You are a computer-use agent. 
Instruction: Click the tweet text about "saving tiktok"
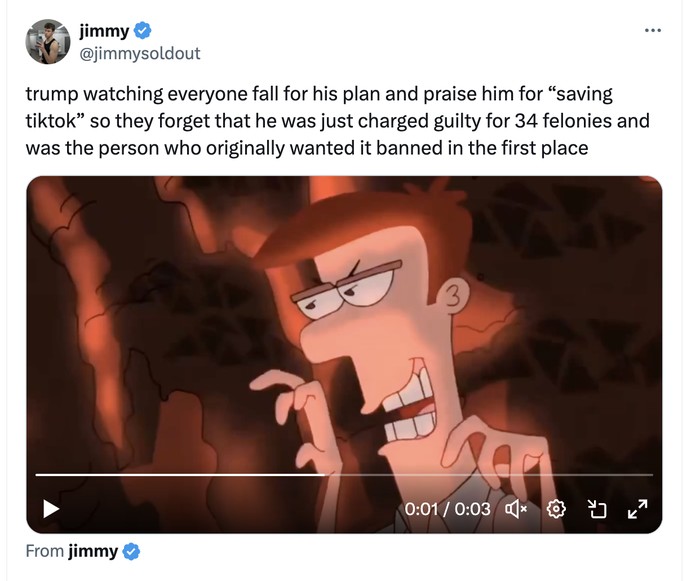tap(320, 95)
